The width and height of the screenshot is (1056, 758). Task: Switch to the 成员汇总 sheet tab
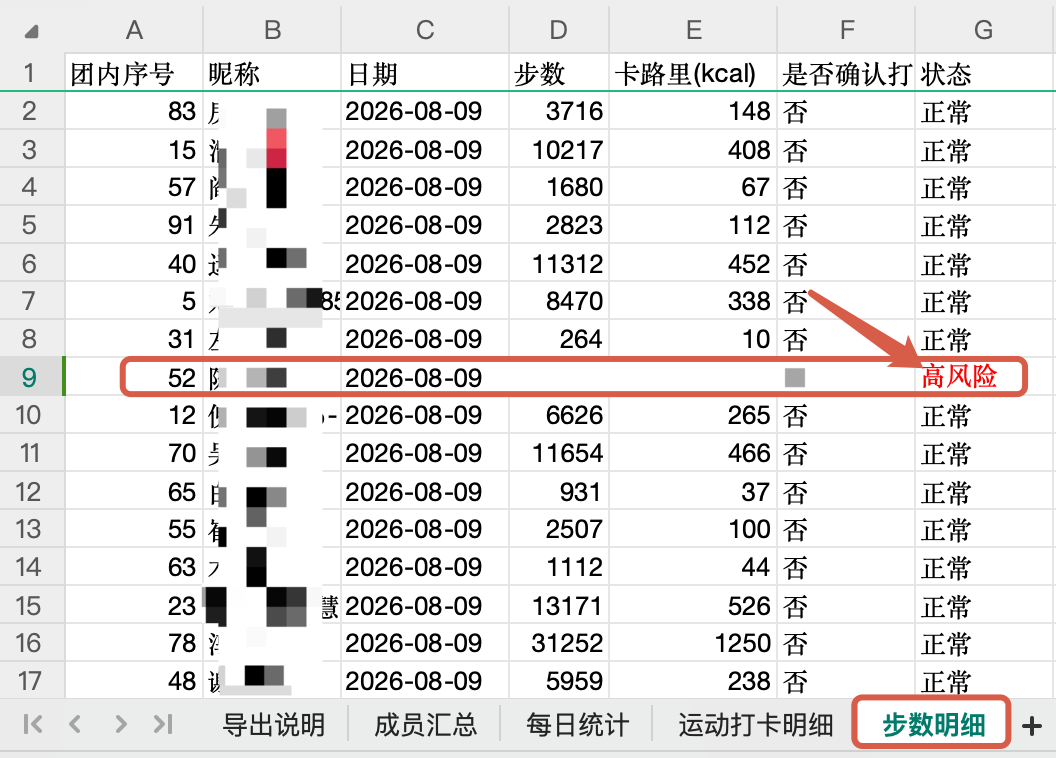pyautogui.click(x=426, y=725)
